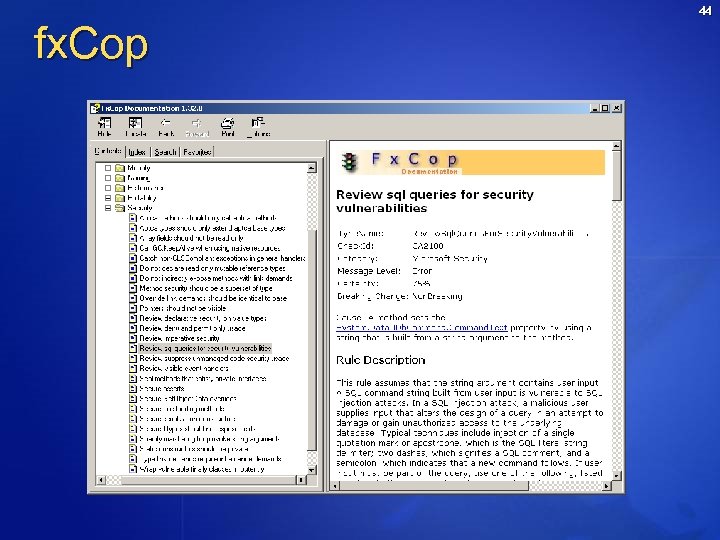Click the 'Review sql queries for security vulnerabilities' heading
Image resolution: width=720 pixels, height=540 pixels.
pos(435,201)
